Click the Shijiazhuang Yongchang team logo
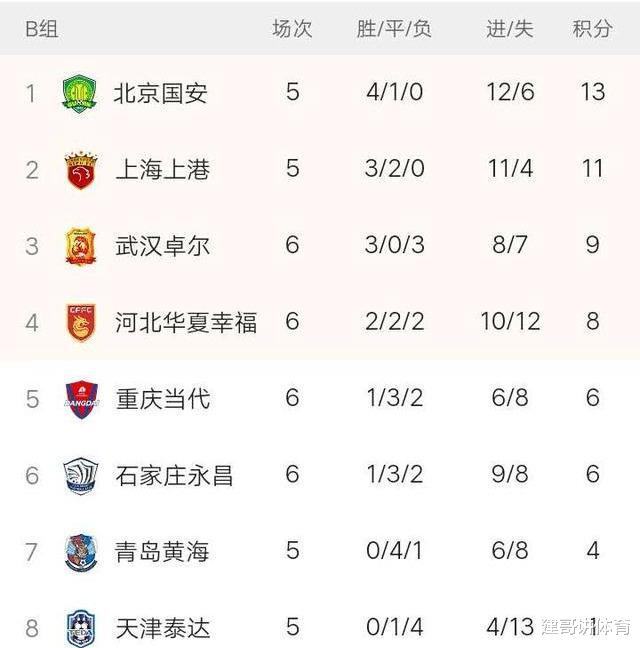The image size is (640, 648). coord(80,475)
